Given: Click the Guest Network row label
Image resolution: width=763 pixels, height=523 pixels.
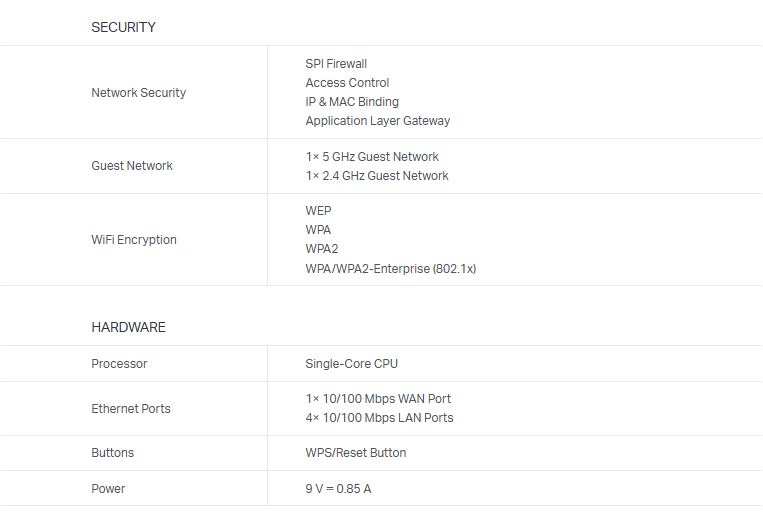Looking at the screenshot, I should [x=131, y=166].
